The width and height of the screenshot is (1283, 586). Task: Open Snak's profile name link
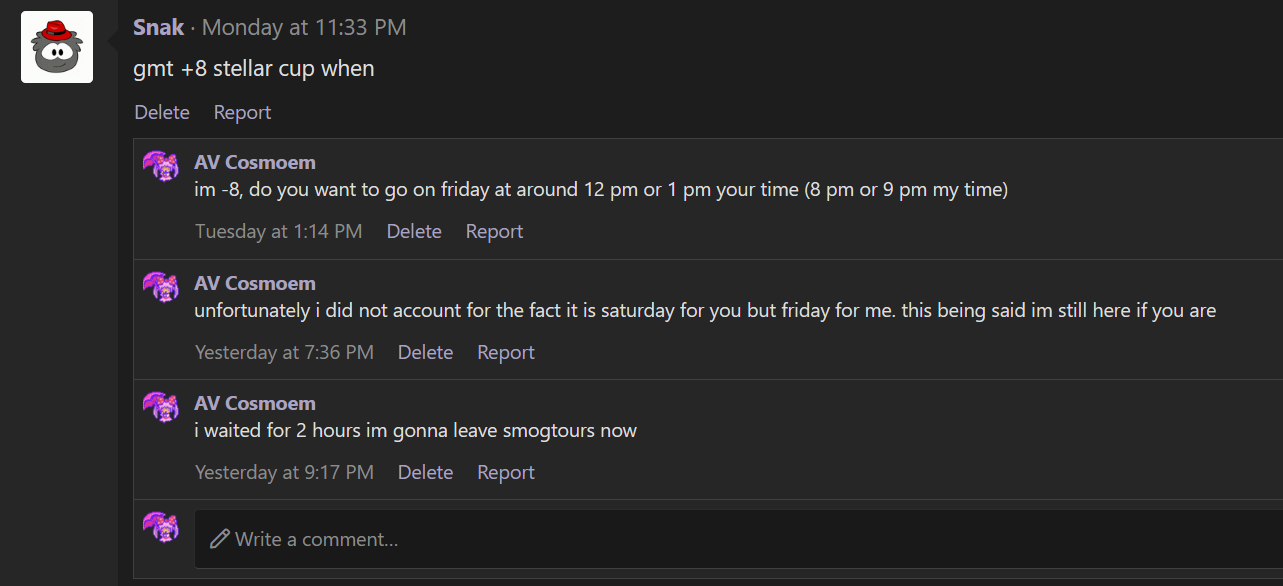pyautogui.click(x=159, y=27)
